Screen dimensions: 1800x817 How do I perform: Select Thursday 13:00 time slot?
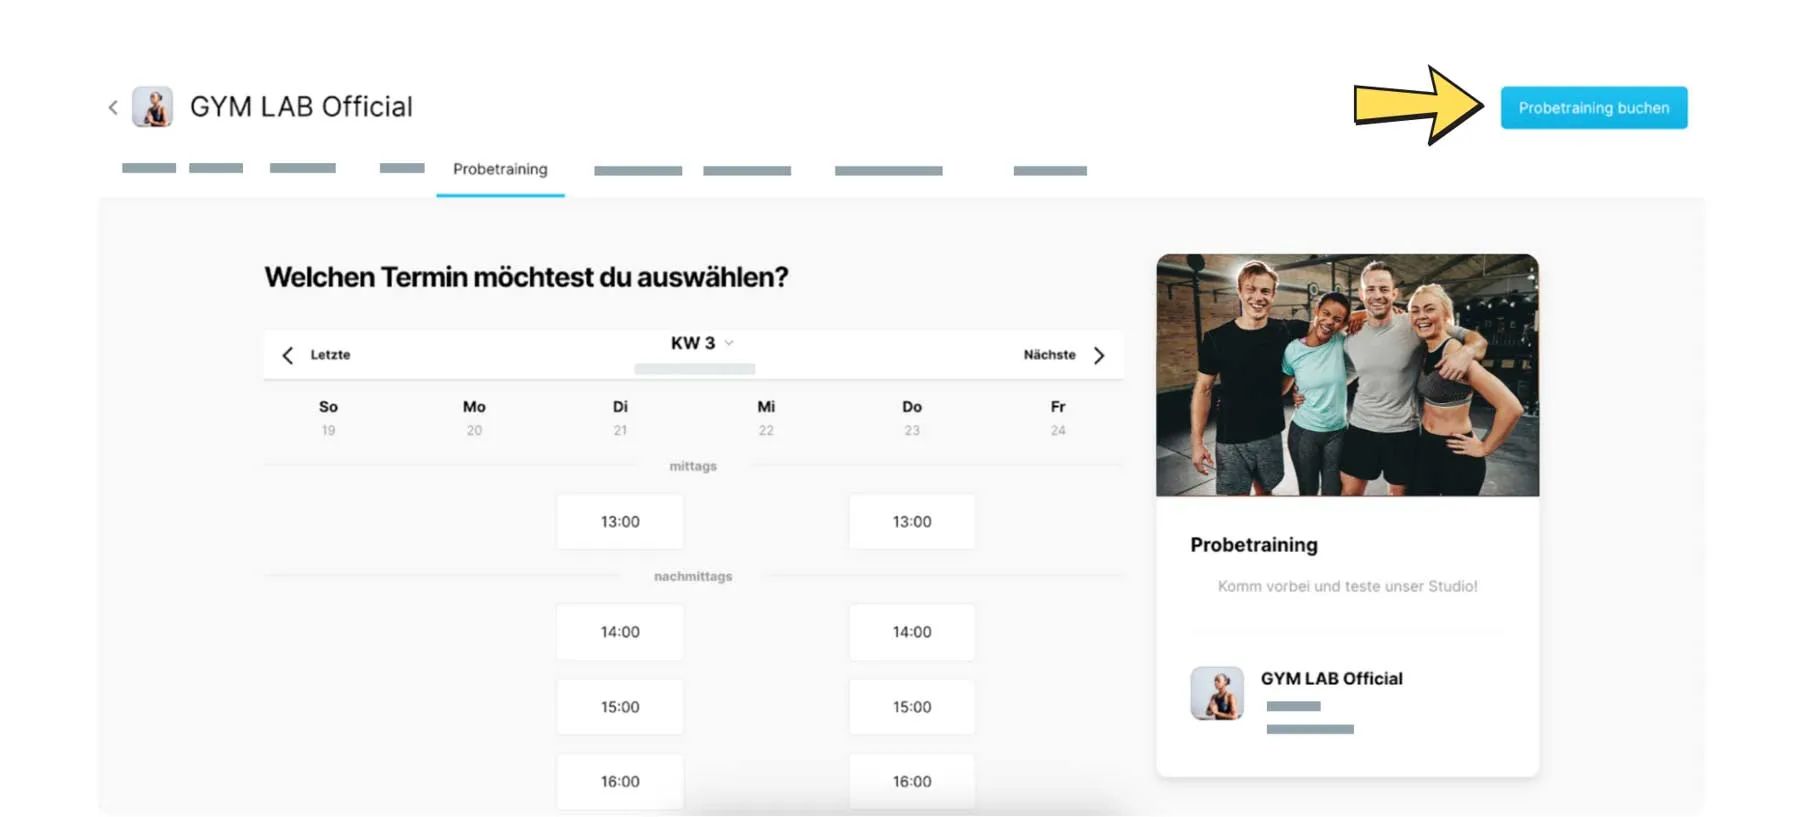tap(911, 521)
